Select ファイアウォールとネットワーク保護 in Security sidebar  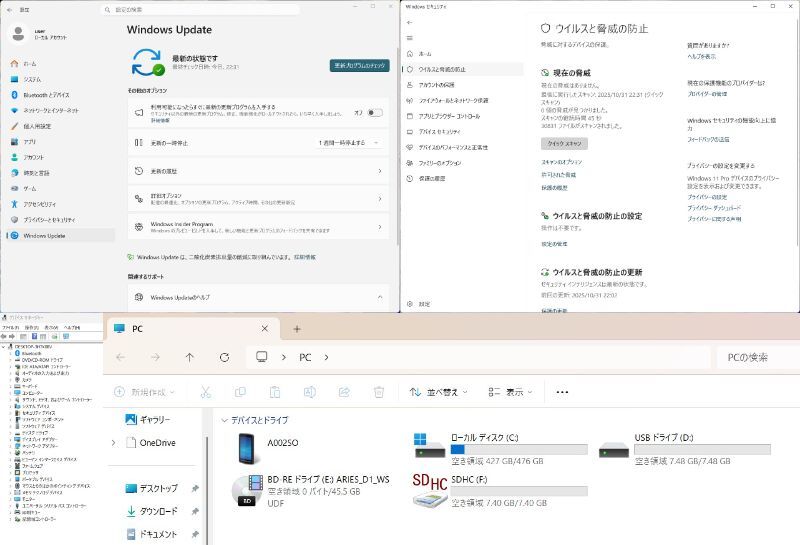463,101
